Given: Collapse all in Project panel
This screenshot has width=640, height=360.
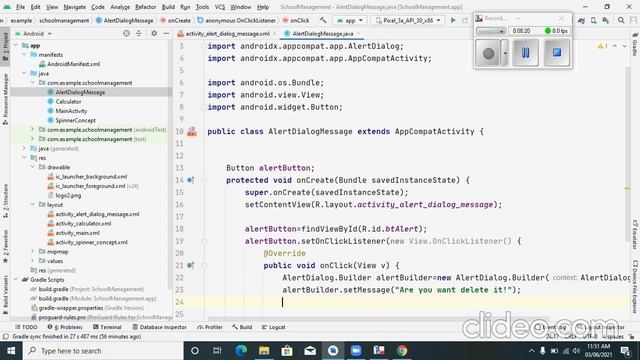Looking at the screenshot, I should pyautogui.click(x=139, y=33).
